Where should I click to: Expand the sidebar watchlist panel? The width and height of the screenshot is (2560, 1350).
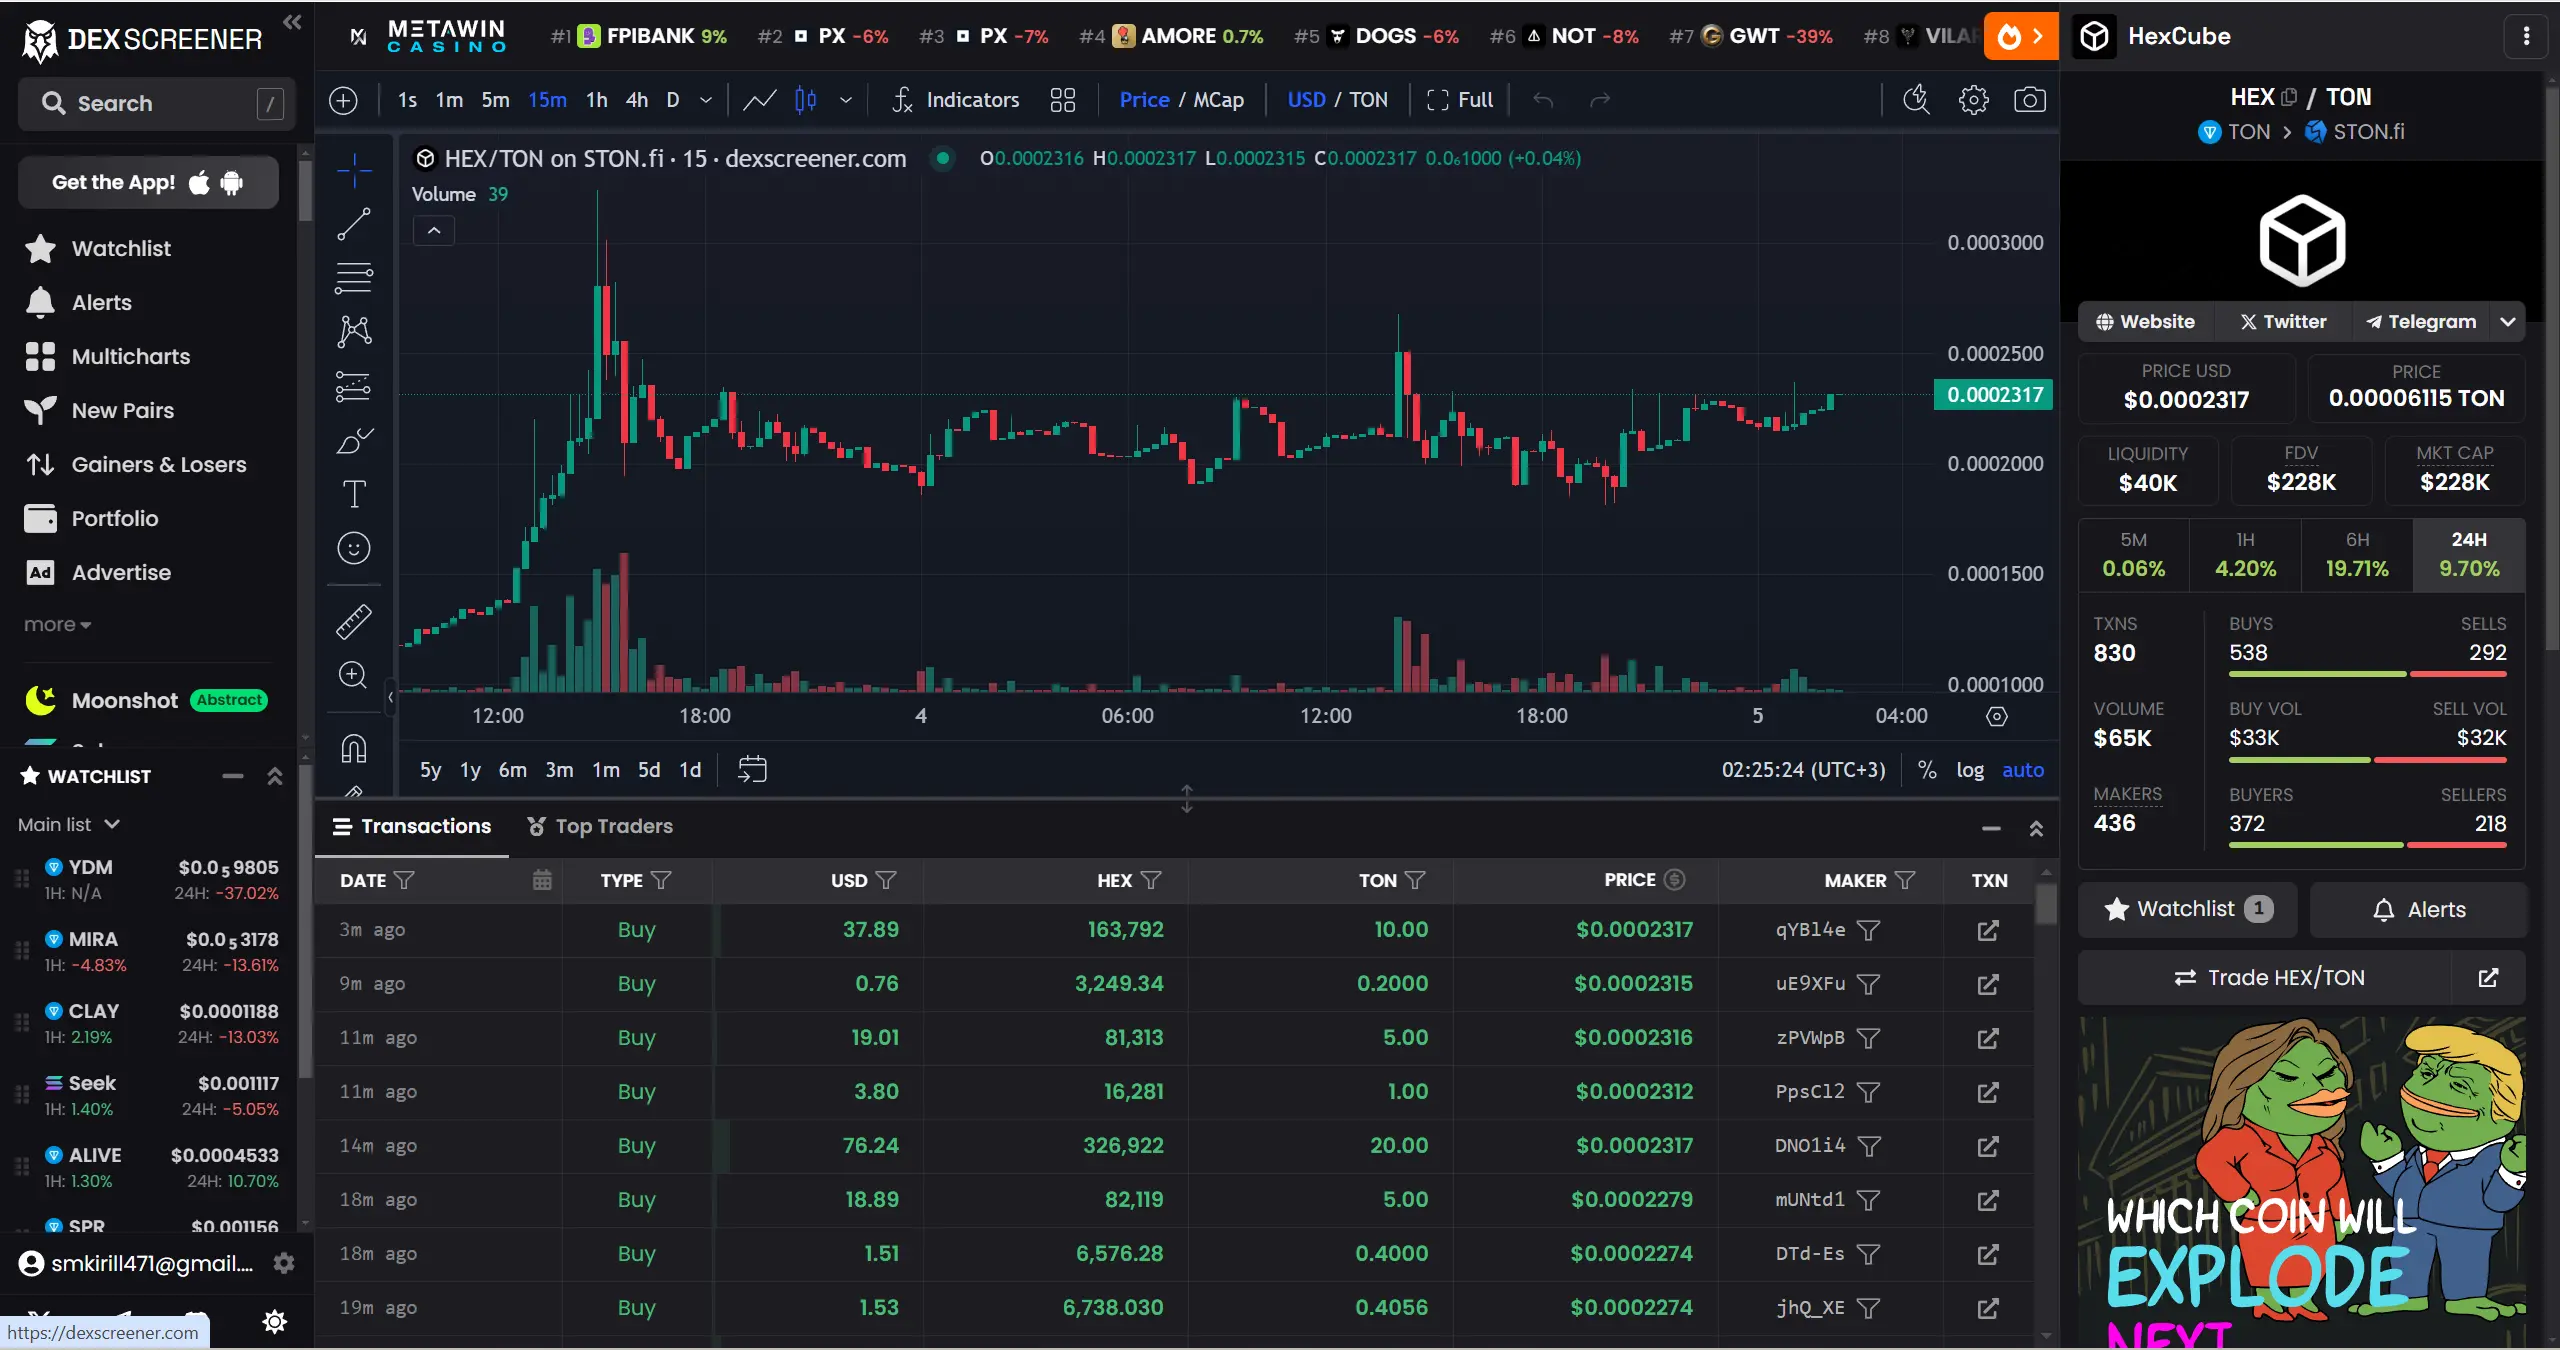point(275,776)
